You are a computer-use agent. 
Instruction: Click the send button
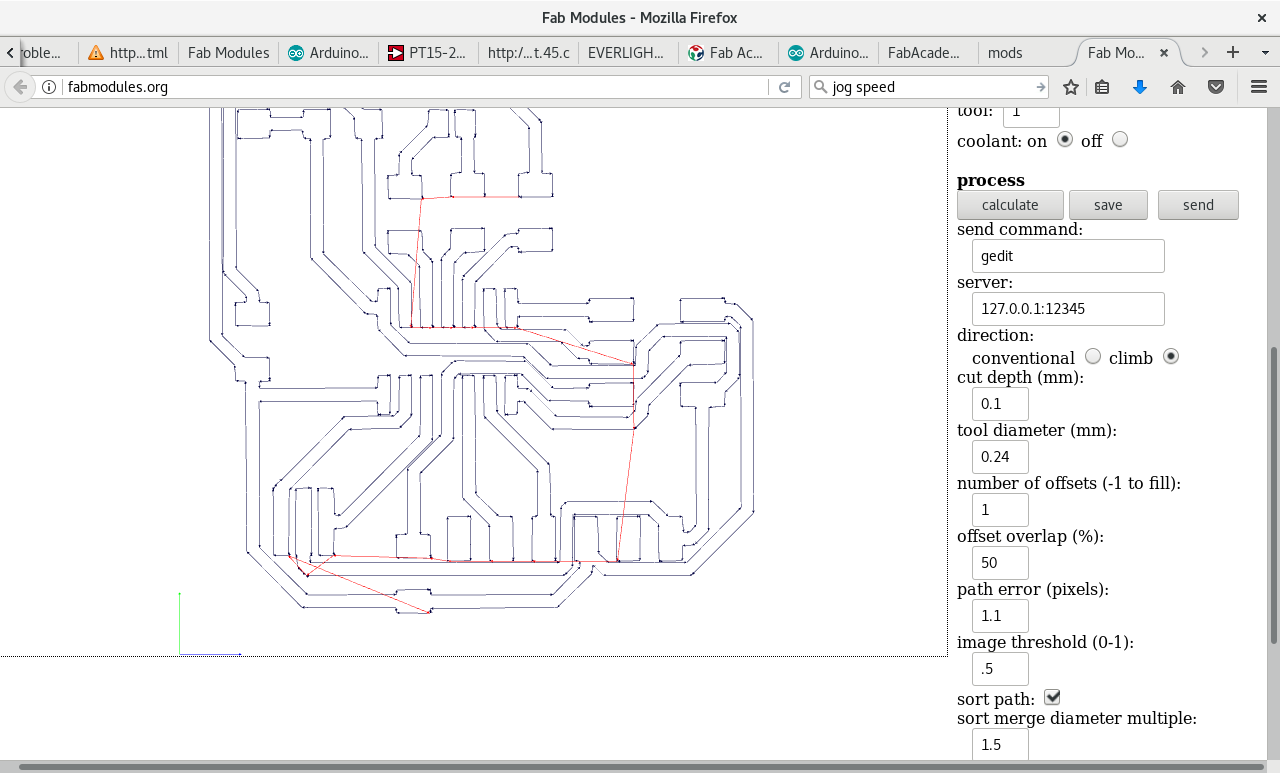click(1198, 205)
